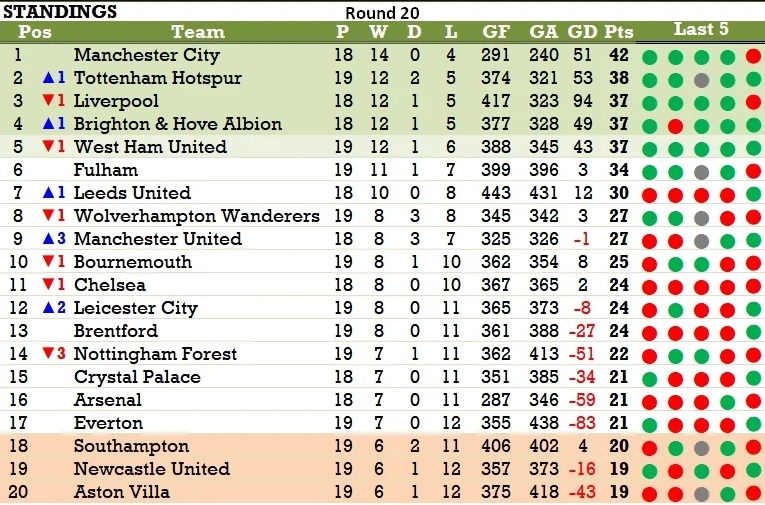Click the Last 5 column header

701,29
